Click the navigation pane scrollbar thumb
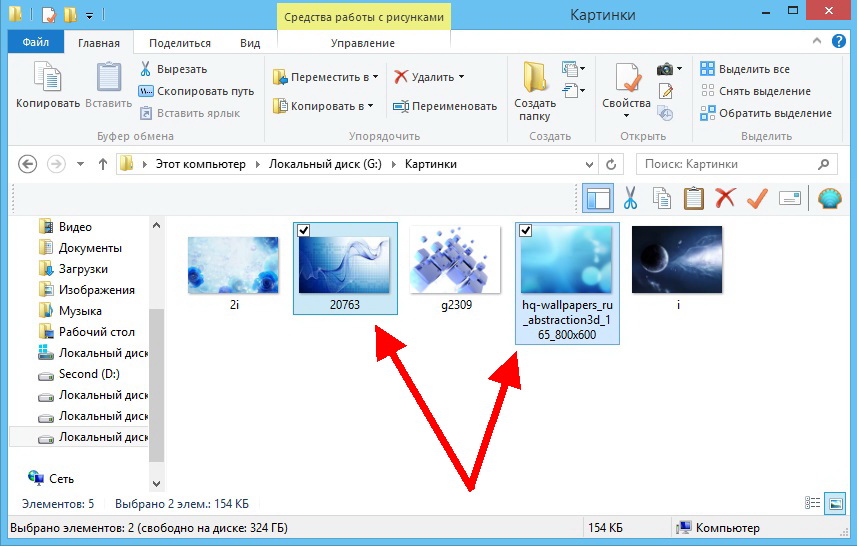The width and height of the screenshot is (857, 546). pos(156,385)
